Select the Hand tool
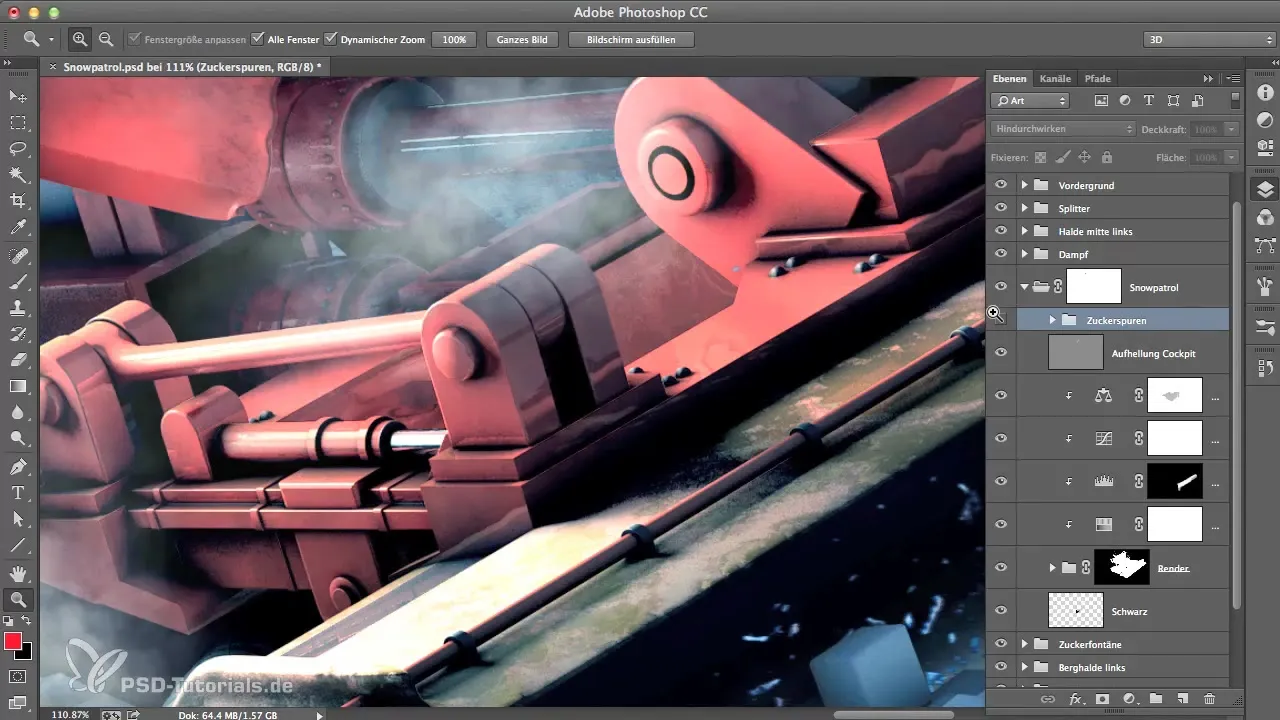 point(18,574)
